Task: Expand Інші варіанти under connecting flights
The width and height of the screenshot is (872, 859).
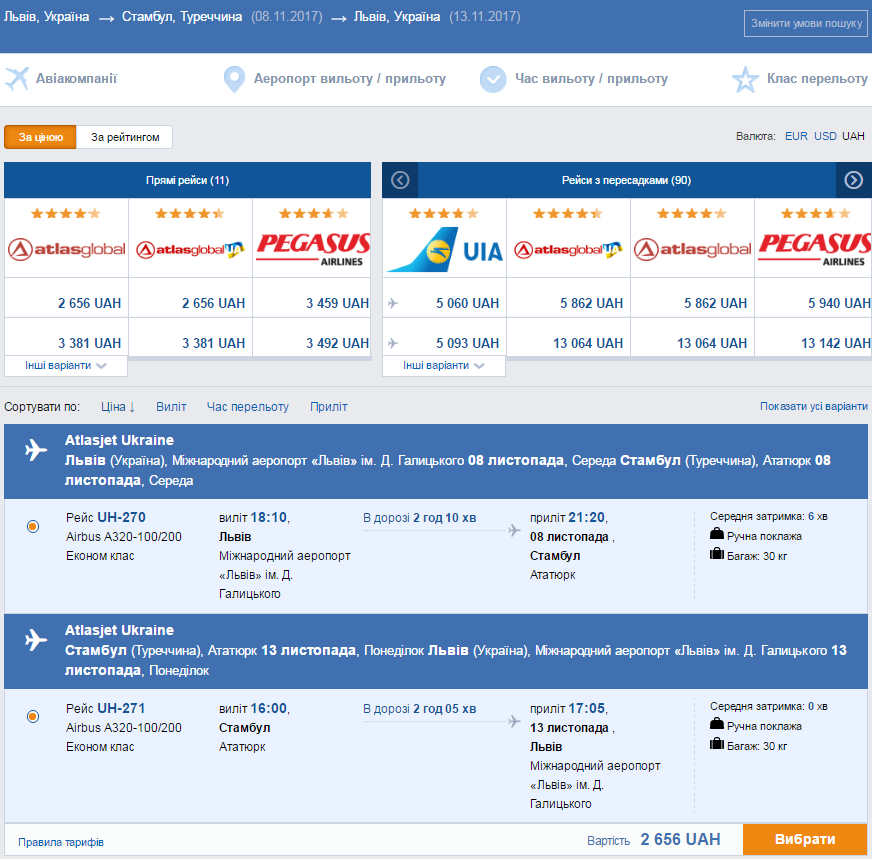Action: pos(444,365)
